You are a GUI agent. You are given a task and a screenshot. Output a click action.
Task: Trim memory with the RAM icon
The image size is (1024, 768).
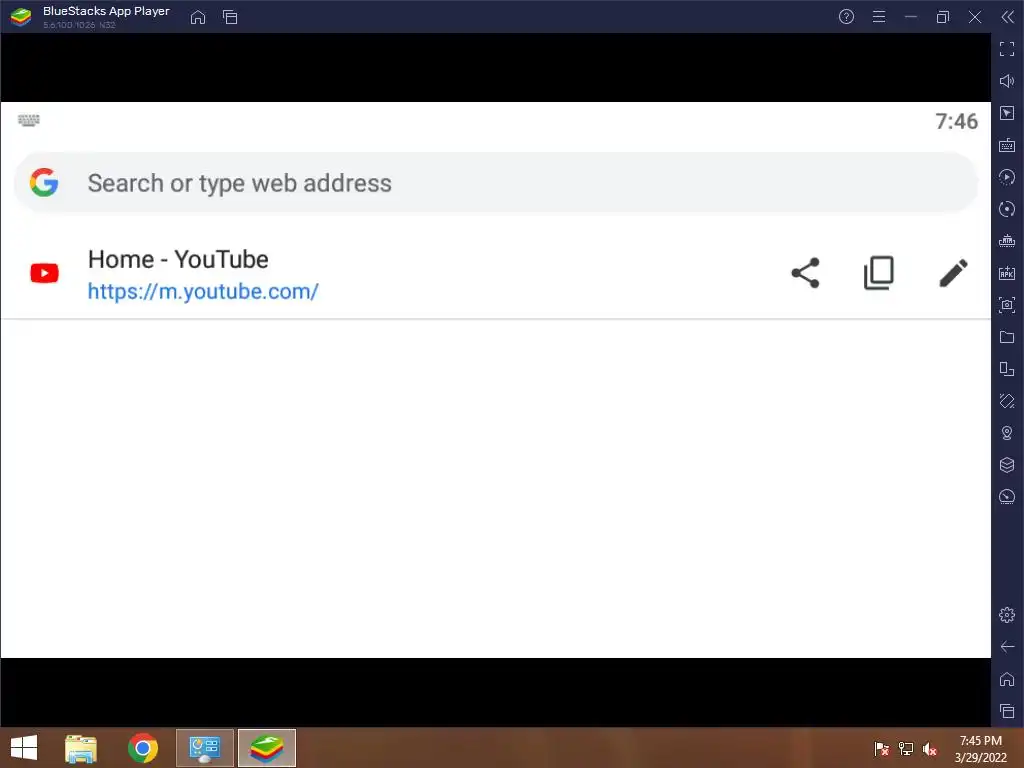[1007, 241]
